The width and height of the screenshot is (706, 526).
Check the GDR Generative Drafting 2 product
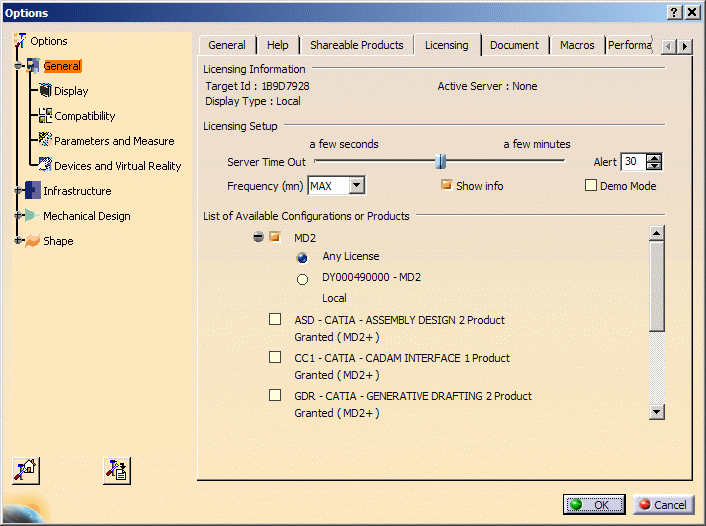(x=275, y=395)
